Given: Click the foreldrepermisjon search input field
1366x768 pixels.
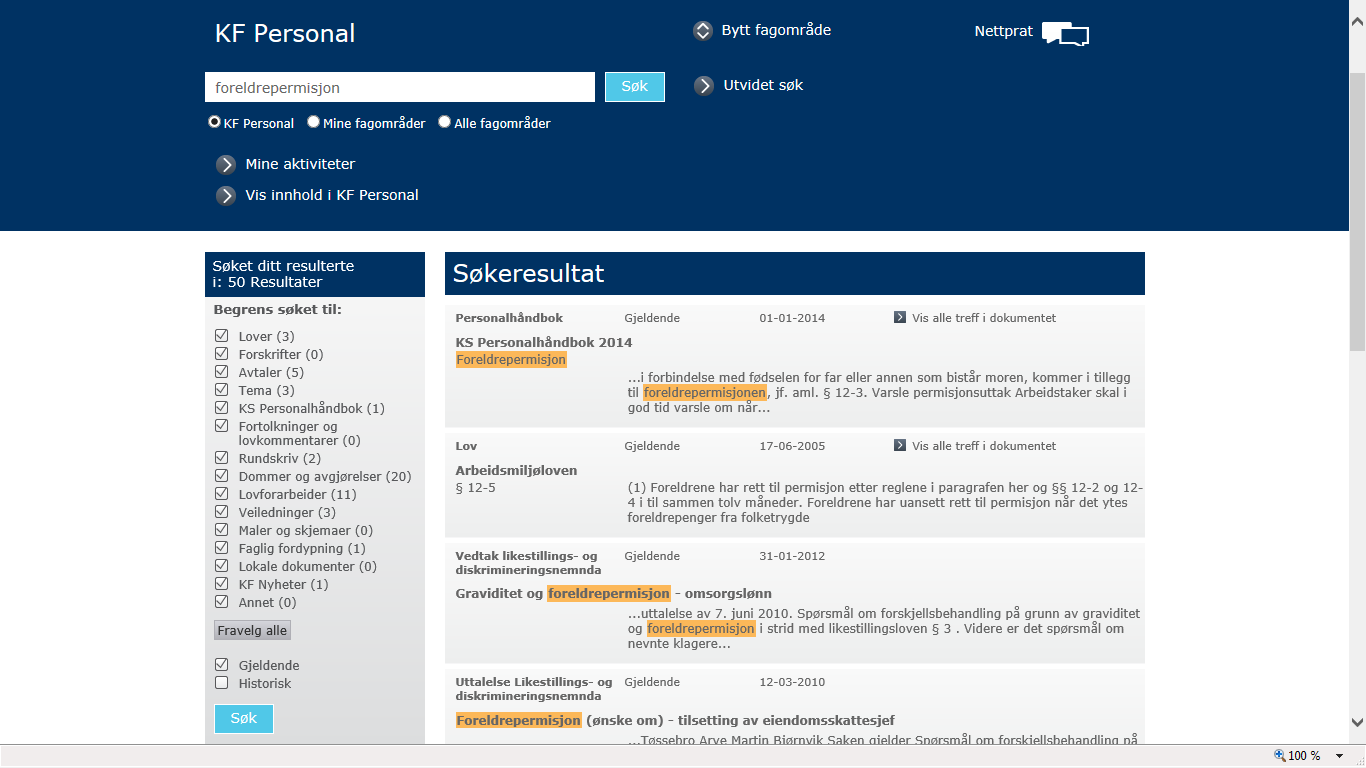Looking at the screenshot, I should point(400,87).
